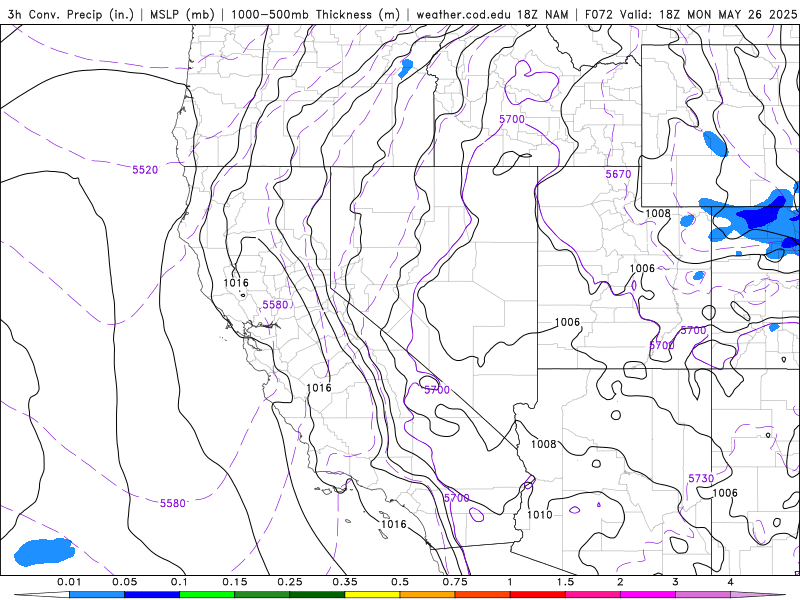Click '1000-500mb Thickness (m)' in the header
Viewport: 800px width, 600px height.
pos(315,14)
